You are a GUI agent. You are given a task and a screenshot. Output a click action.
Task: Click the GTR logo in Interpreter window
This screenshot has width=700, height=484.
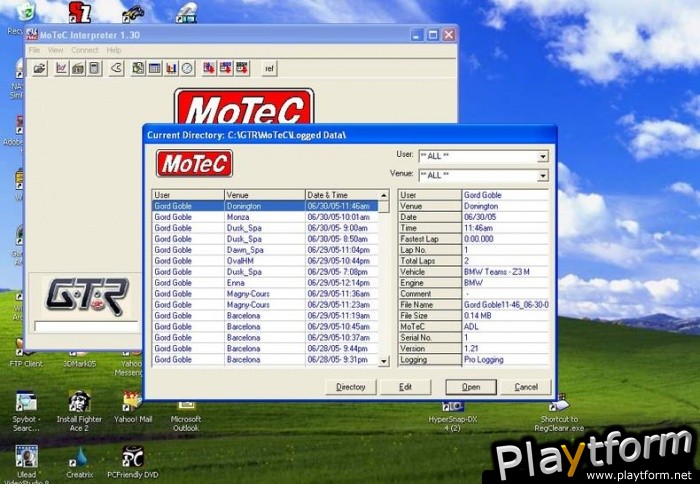[x=87, y=297]
